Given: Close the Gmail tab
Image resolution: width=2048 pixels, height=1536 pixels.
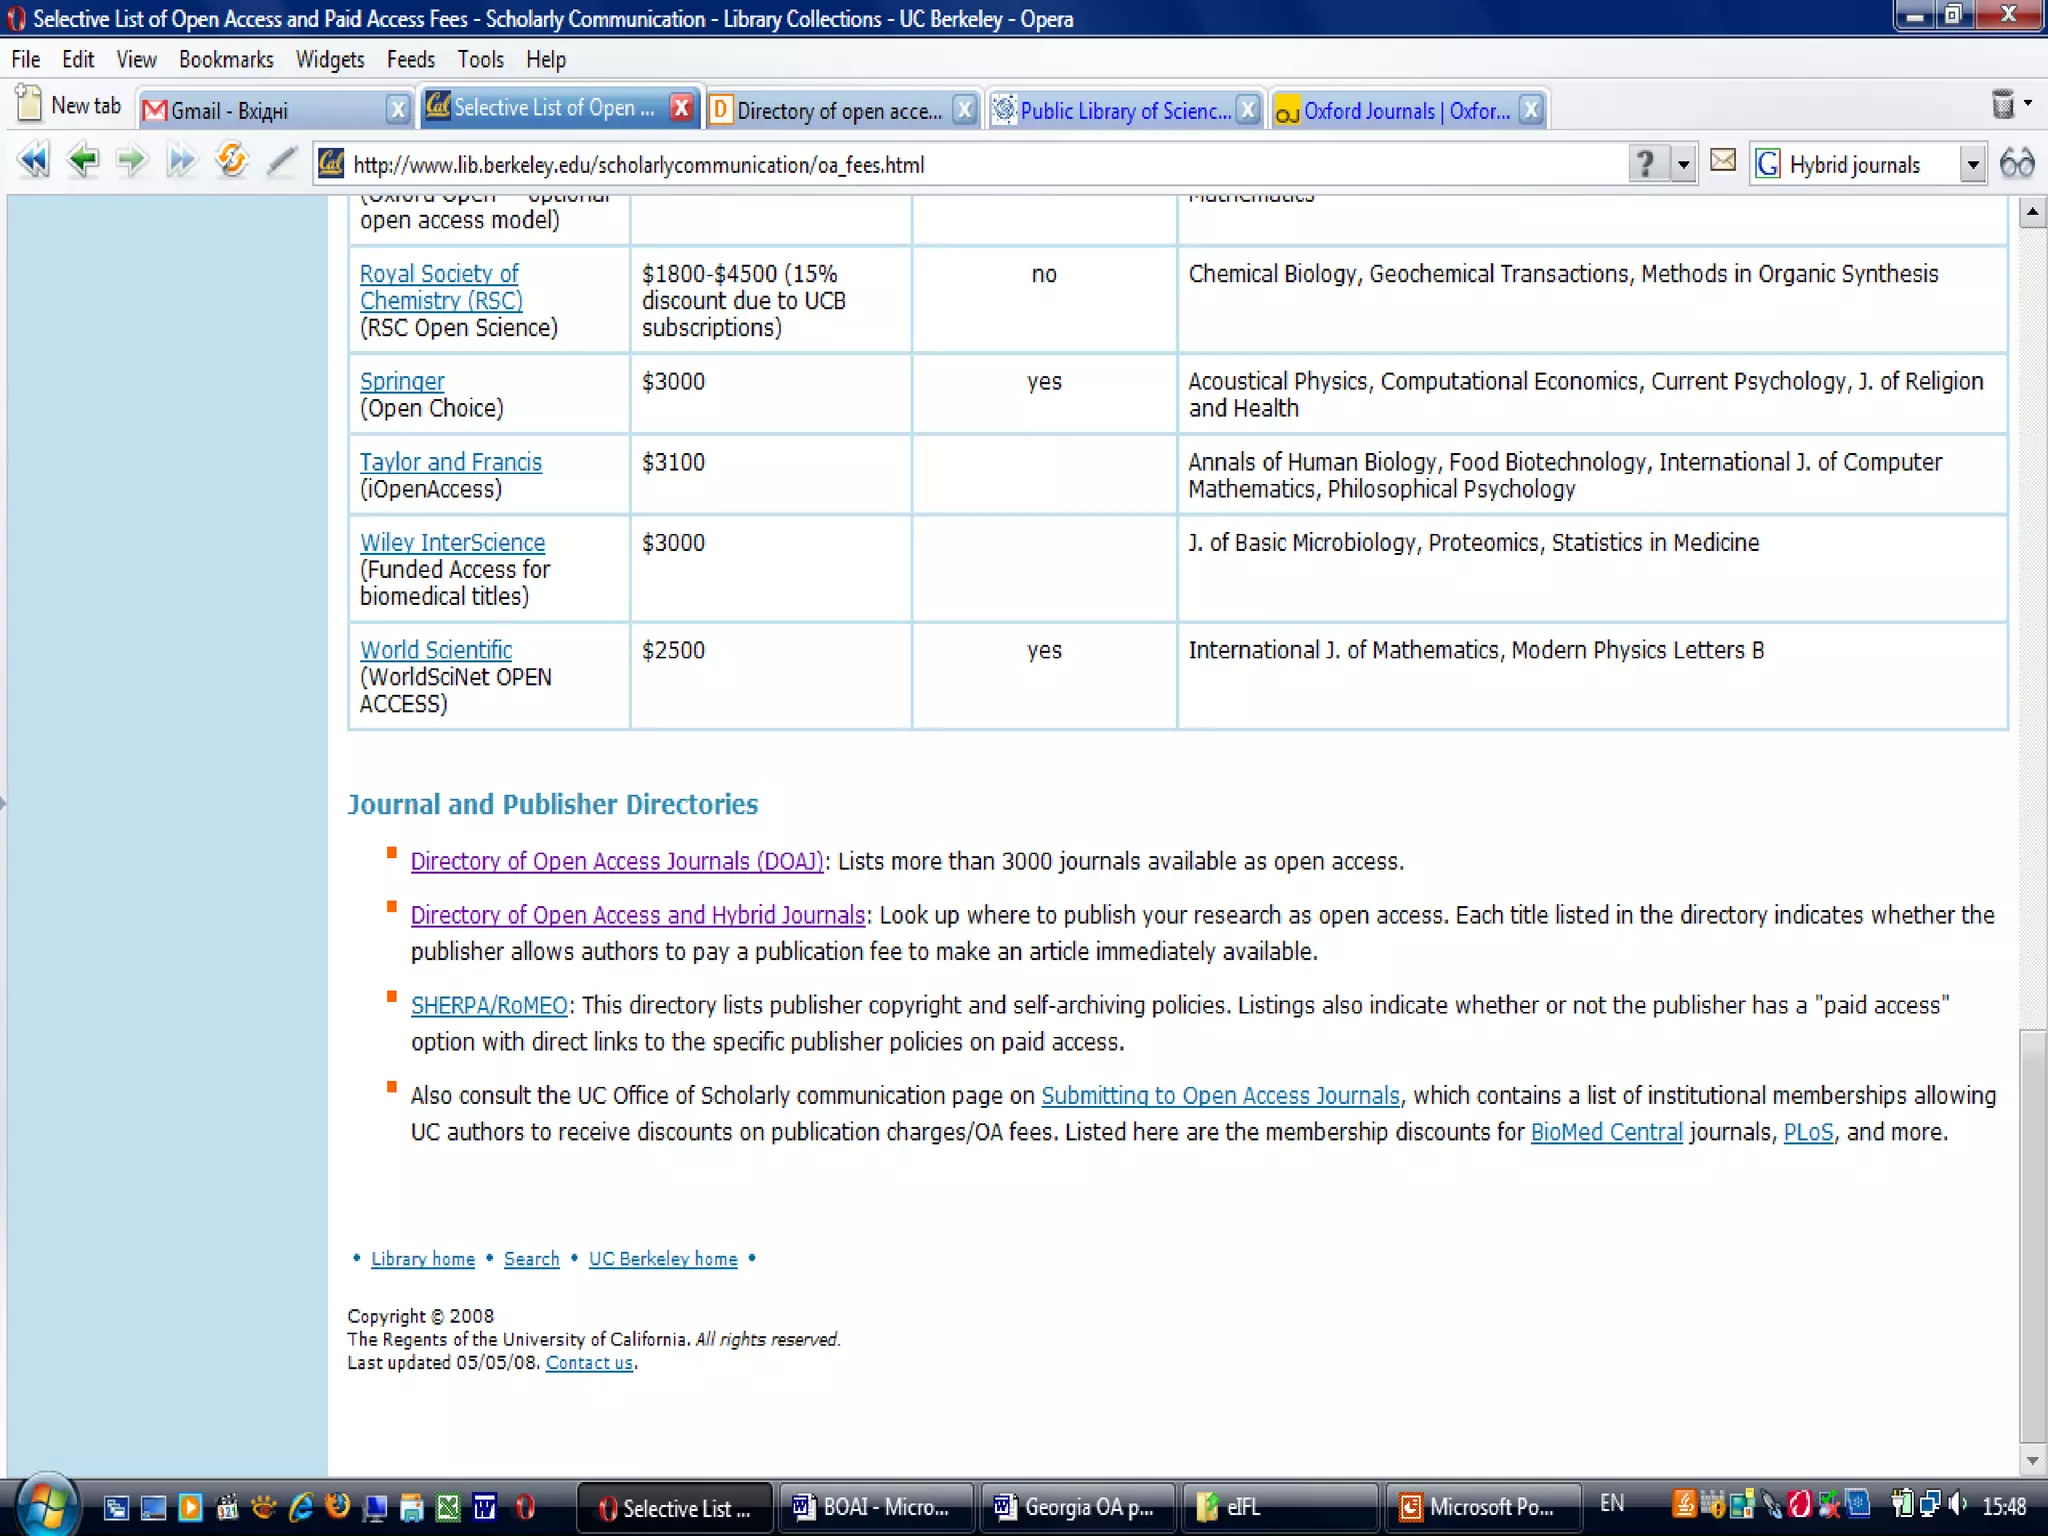Looking at the screenshot, I should coord(397,109).
